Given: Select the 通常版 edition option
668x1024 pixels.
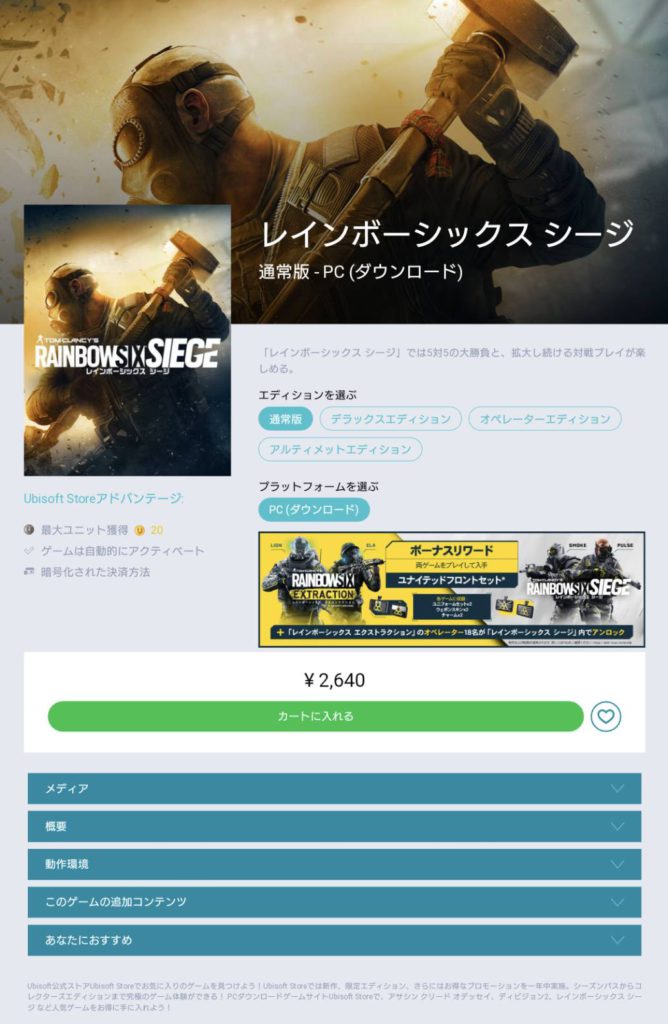Looking at the screenshot, I should (285, 419).
